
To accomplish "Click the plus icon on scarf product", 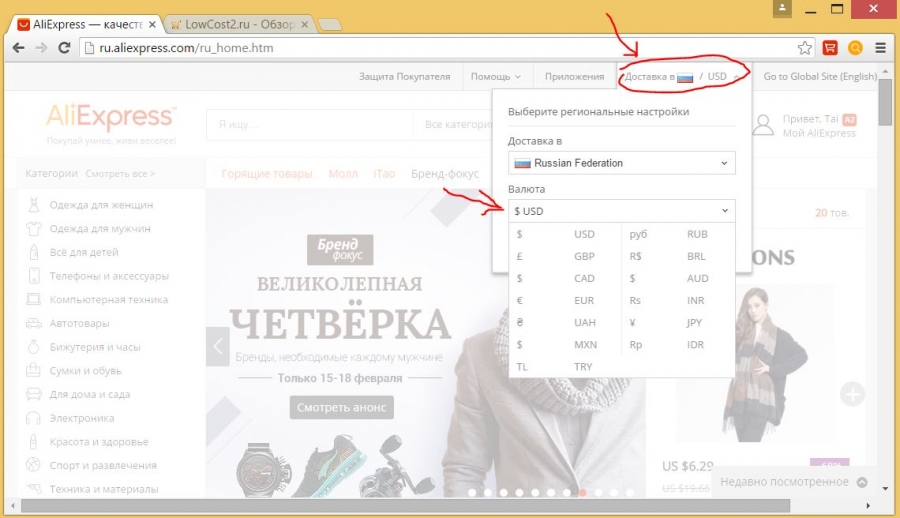I will (x=852, y=395).
